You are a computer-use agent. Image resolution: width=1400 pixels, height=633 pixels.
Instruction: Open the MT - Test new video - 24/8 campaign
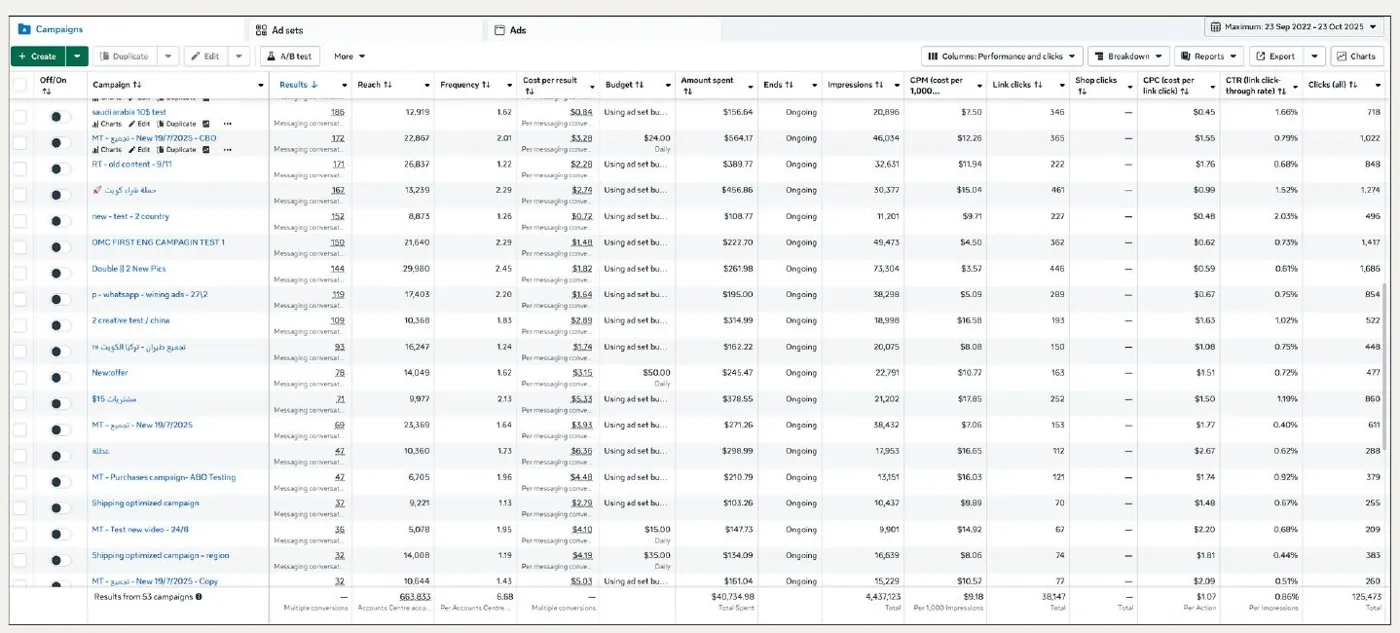pyautogui.click(x=140, y=529)
